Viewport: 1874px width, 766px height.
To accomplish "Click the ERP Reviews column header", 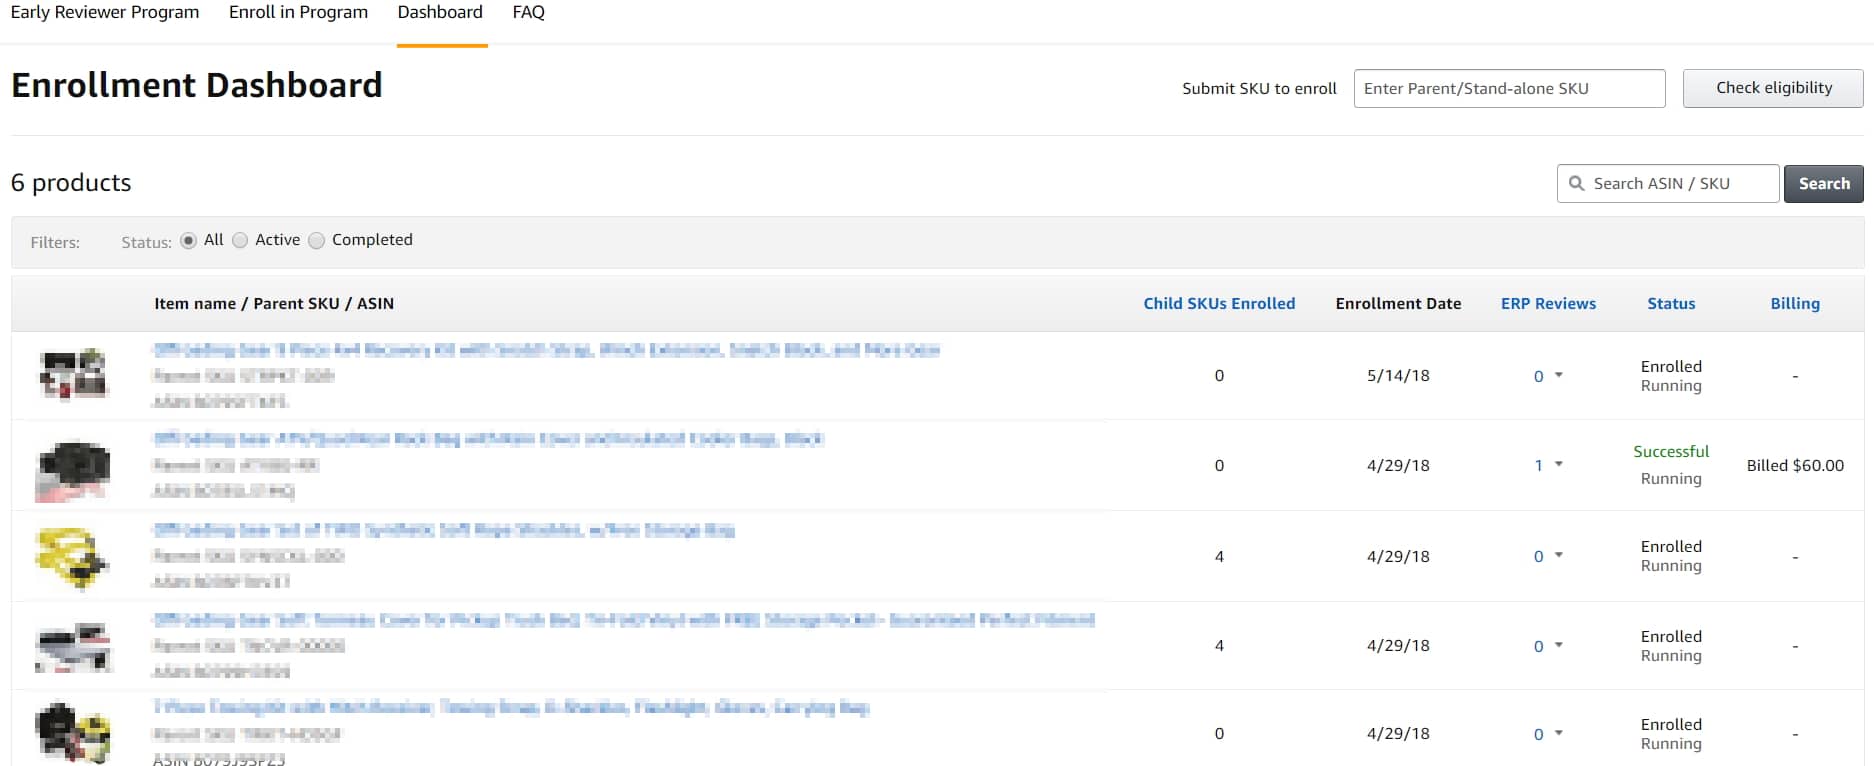I will pyautogui.click(x=1548, y=304).
